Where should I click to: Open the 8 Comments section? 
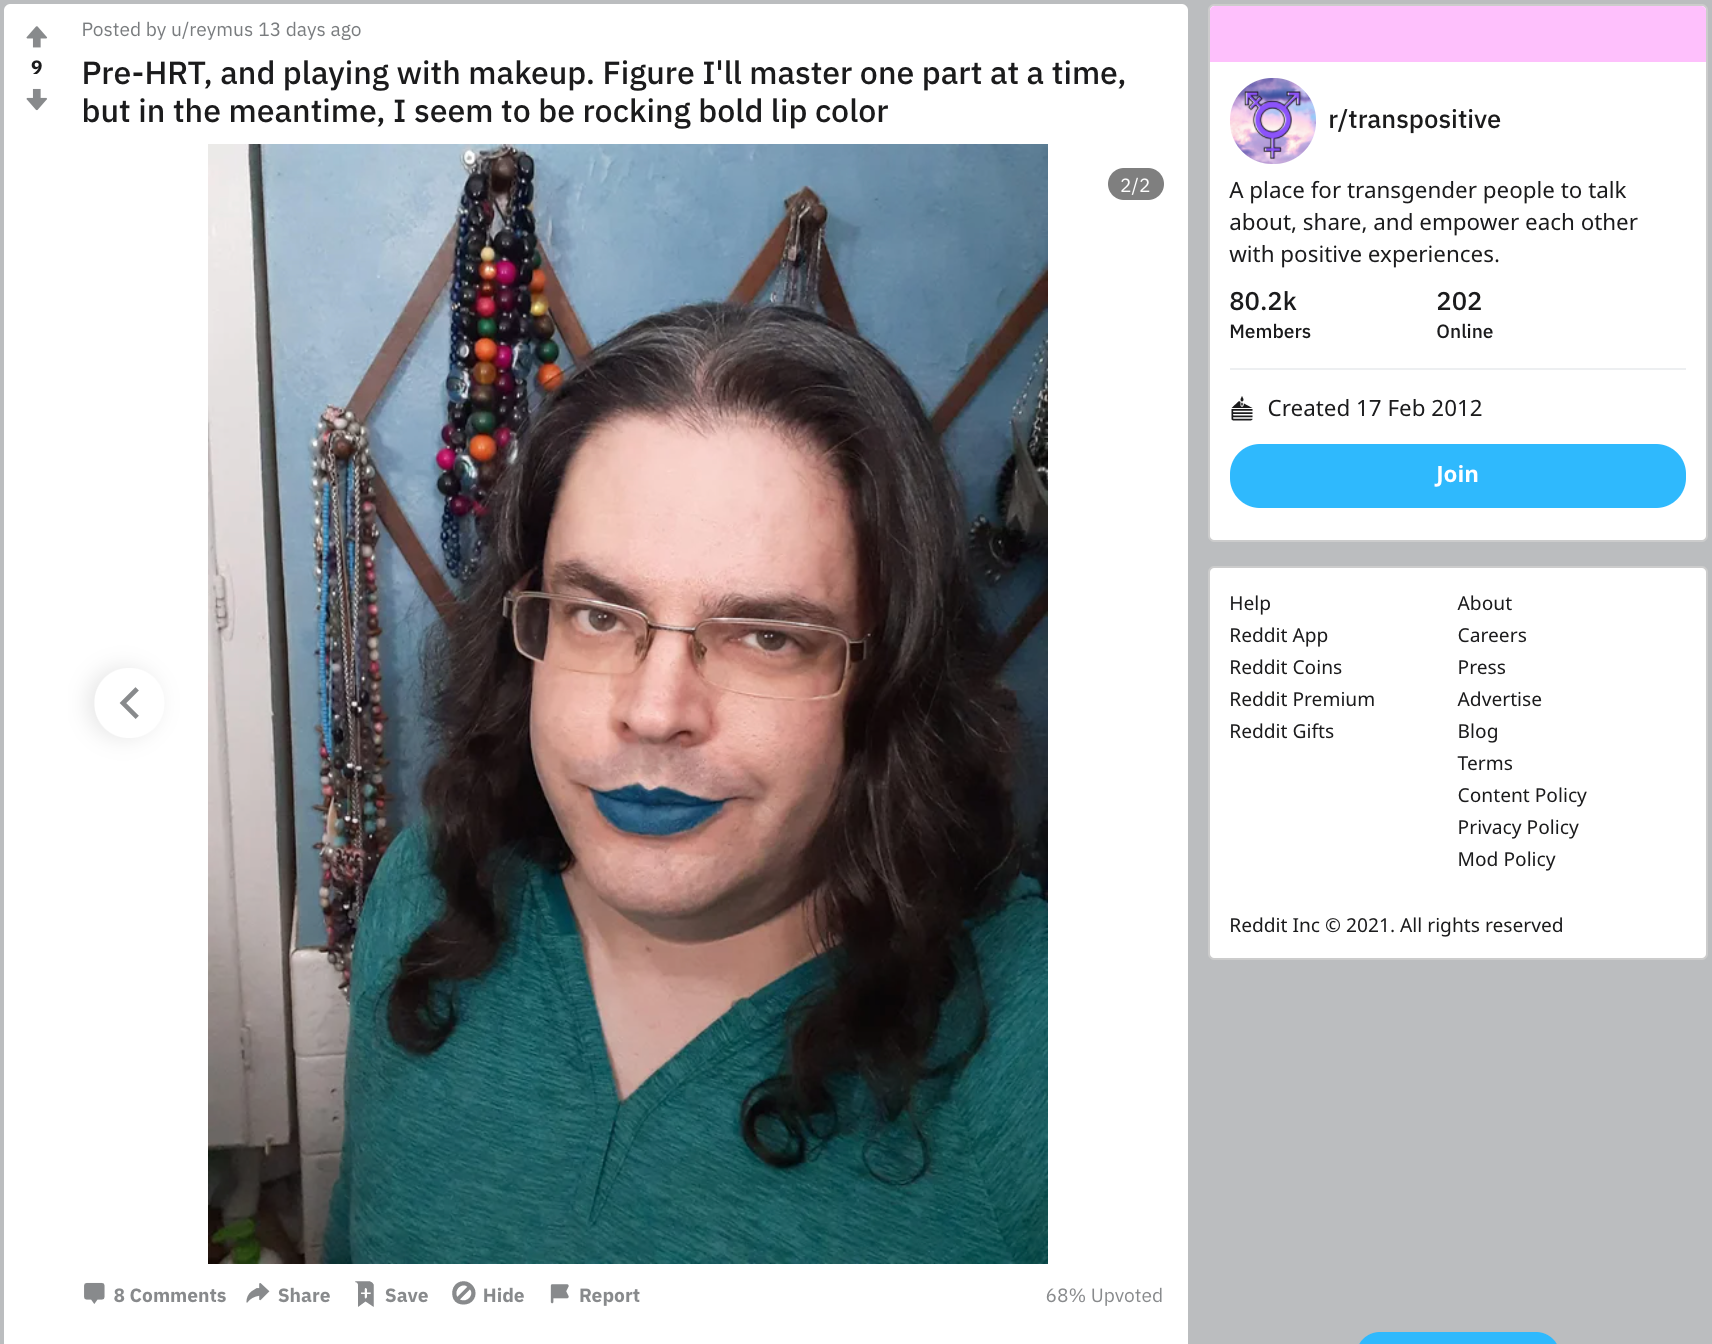pyautogui.click(x=155, y=1295)
